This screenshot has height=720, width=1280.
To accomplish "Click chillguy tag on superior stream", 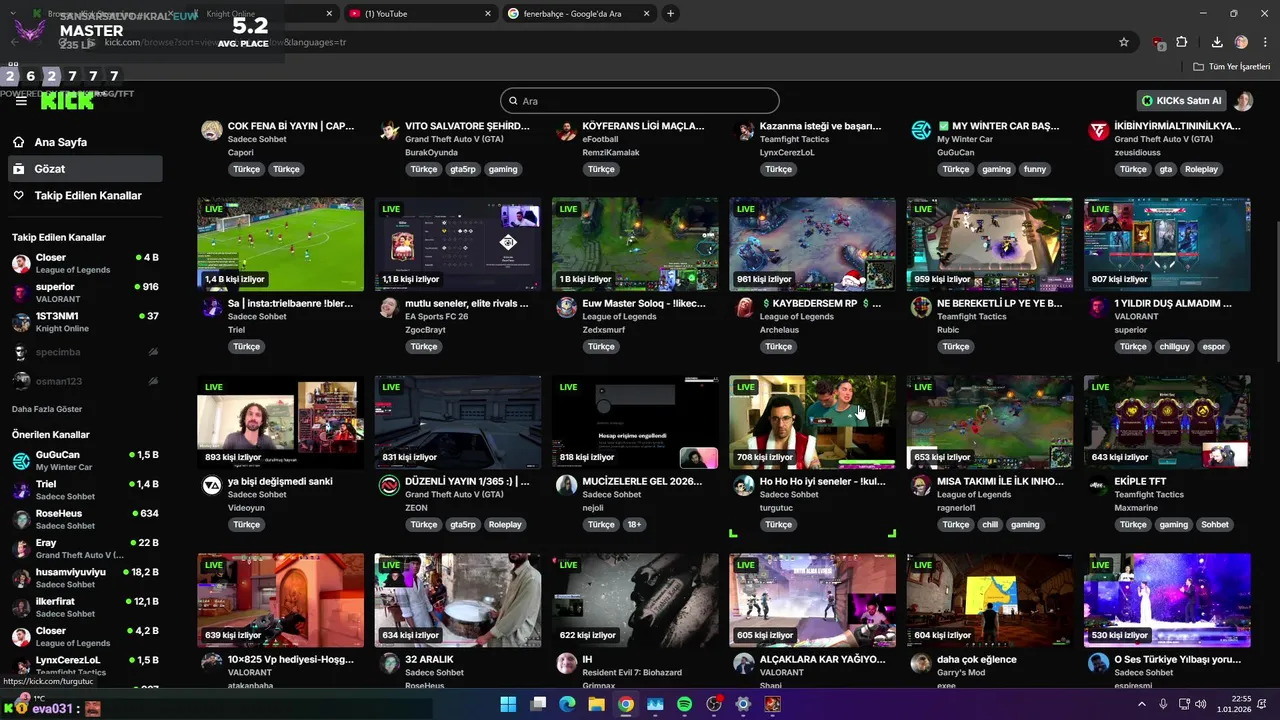I will pyautogui.click(x=1174, y=347).
